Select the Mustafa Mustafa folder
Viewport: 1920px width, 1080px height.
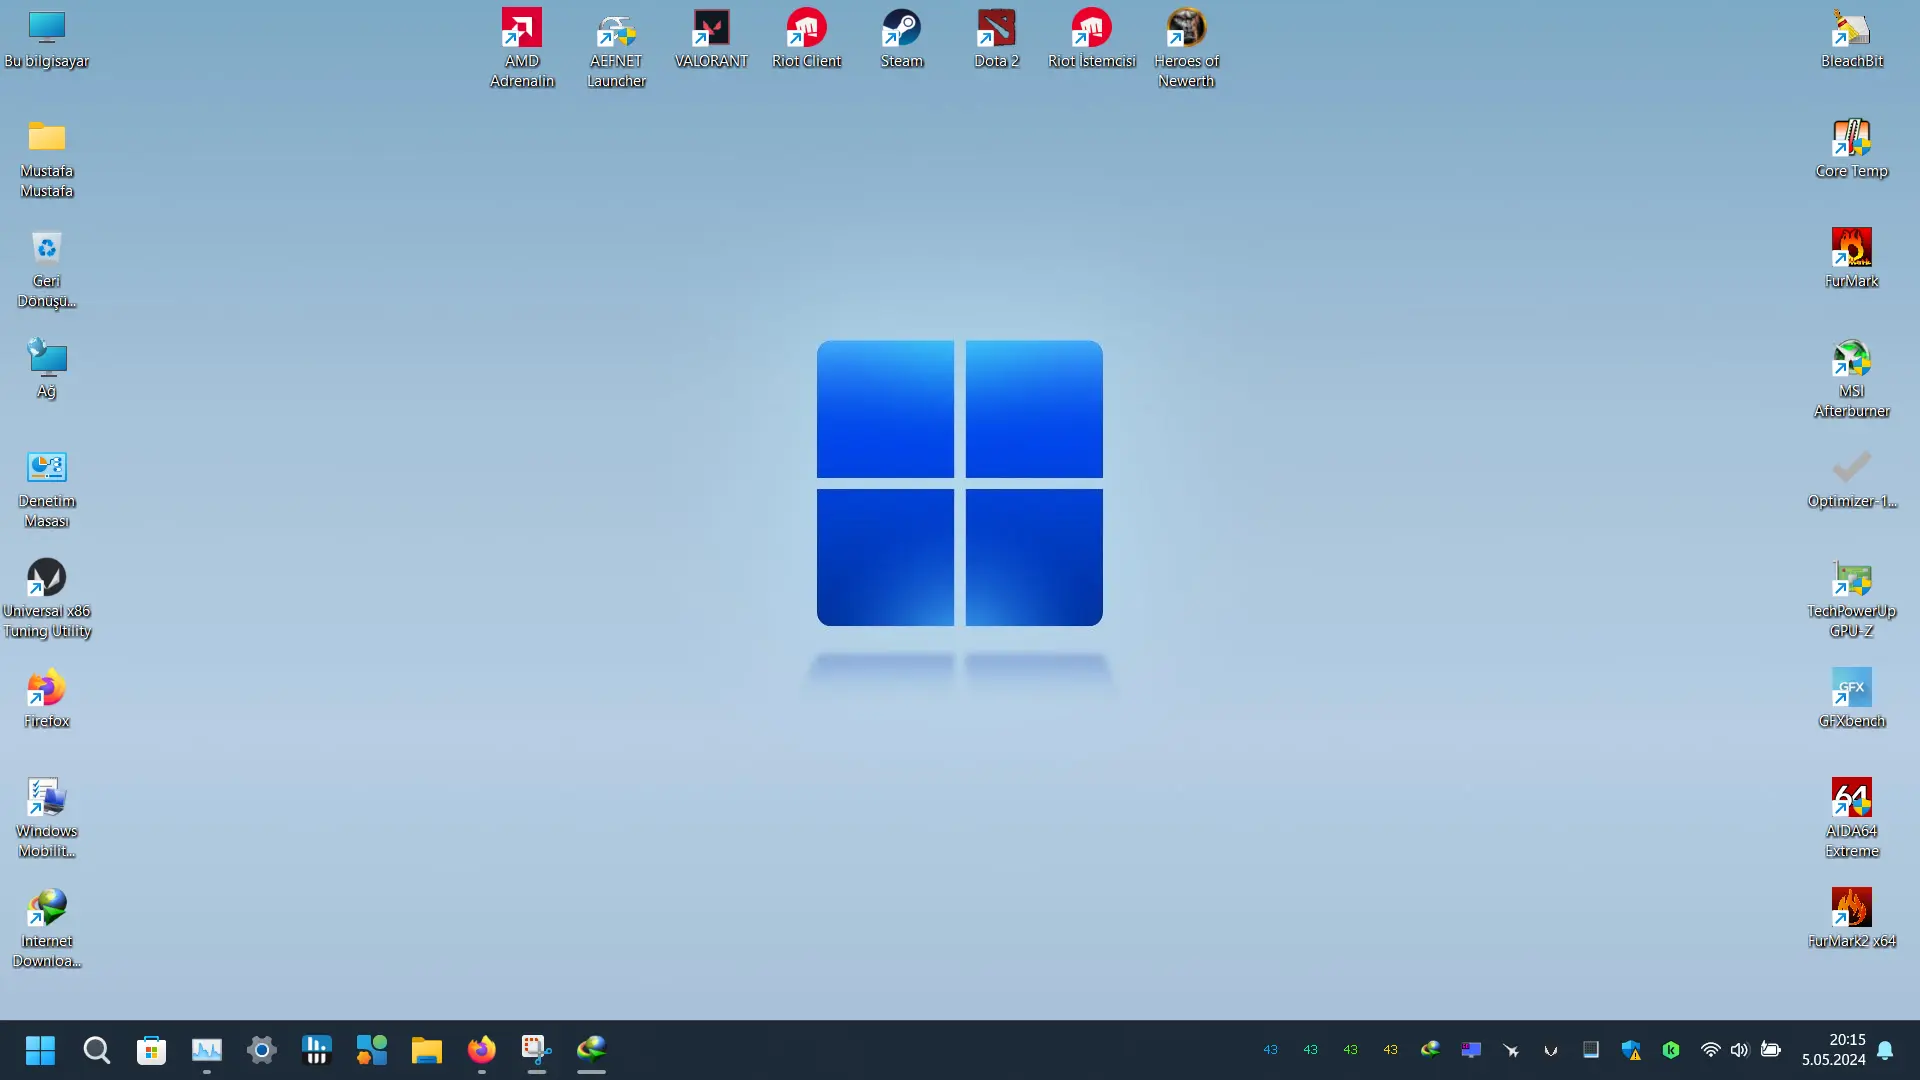46,158
